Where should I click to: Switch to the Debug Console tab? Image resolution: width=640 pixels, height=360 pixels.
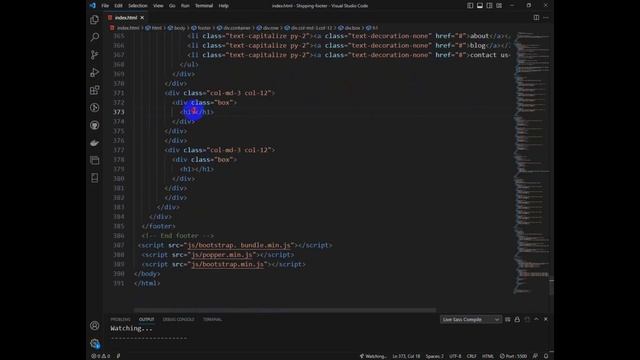(178, 319)
